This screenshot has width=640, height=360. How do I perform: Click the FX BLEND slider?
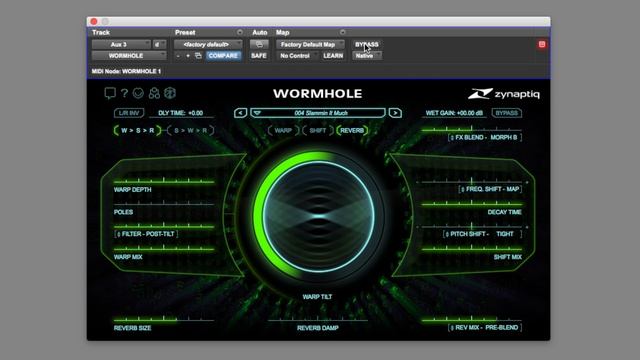[x=471, y=129]
